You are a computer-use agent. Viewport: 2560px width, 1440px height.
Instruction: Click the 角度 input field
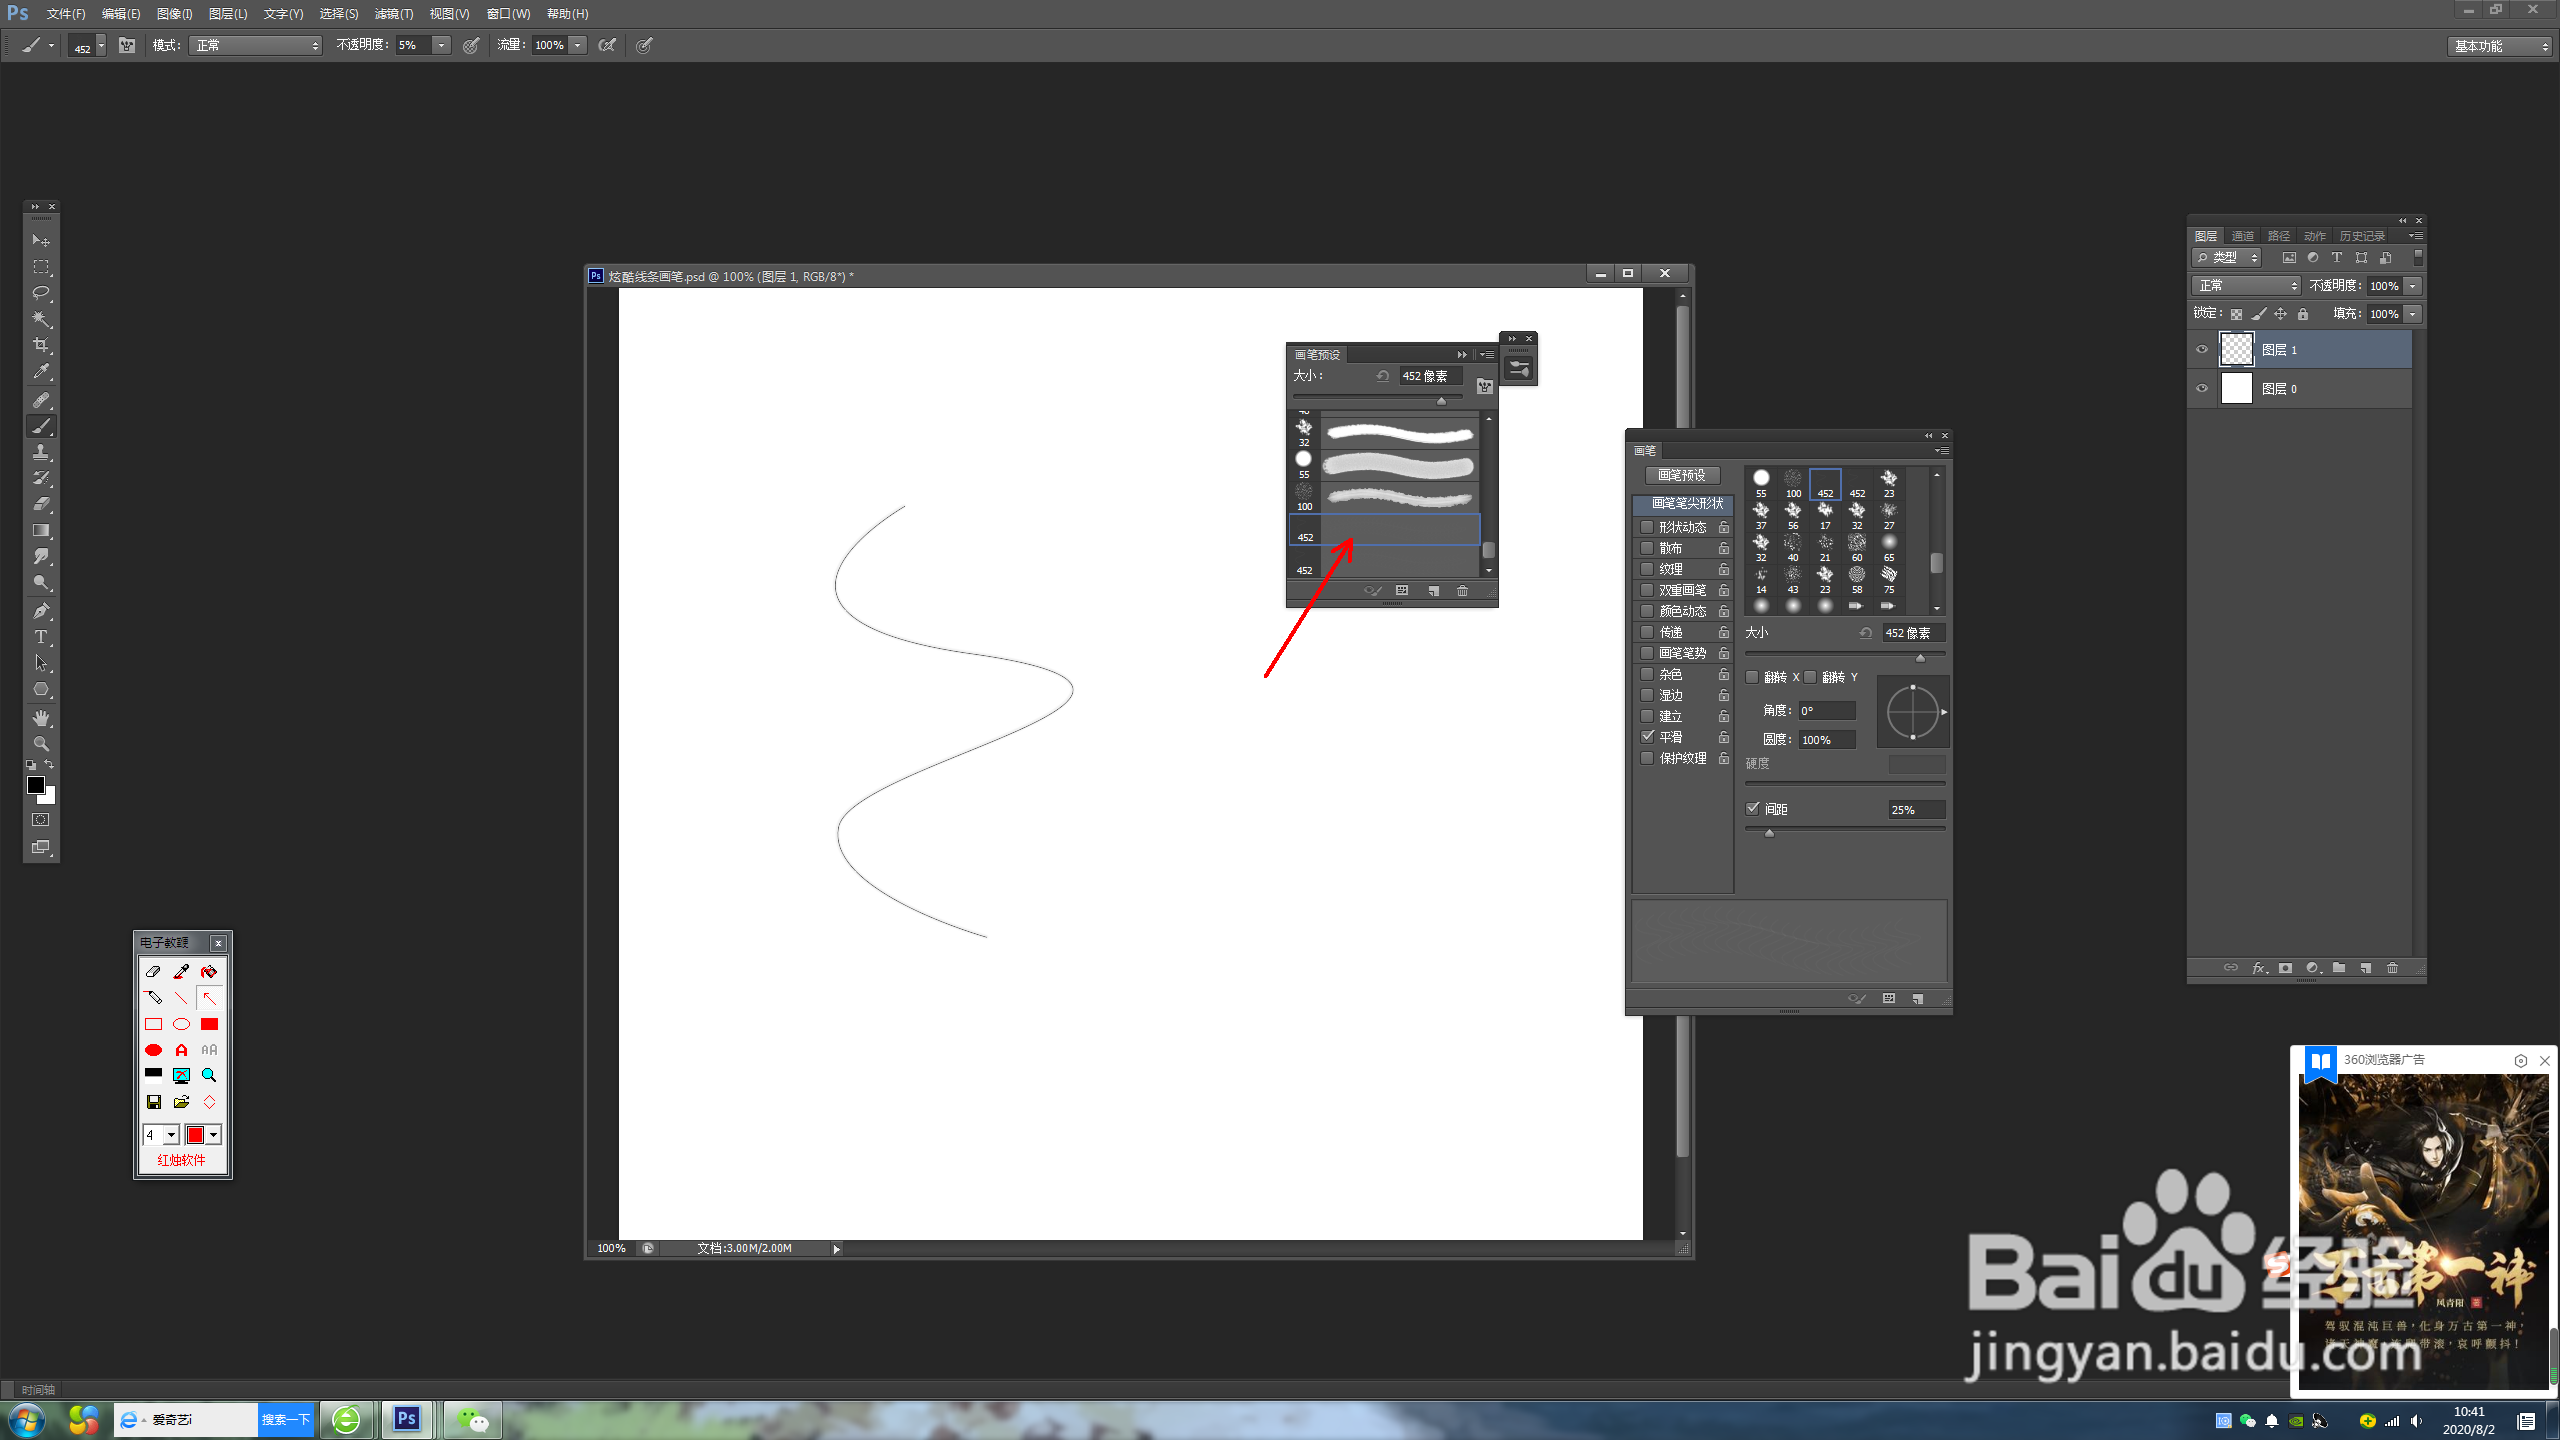1826,711
